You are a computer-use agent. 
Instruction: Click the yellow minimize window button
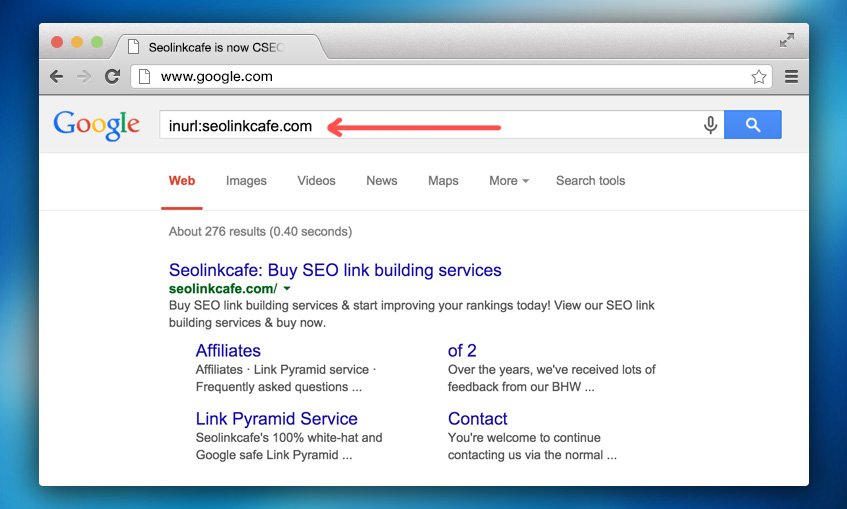tap(77, 42)
